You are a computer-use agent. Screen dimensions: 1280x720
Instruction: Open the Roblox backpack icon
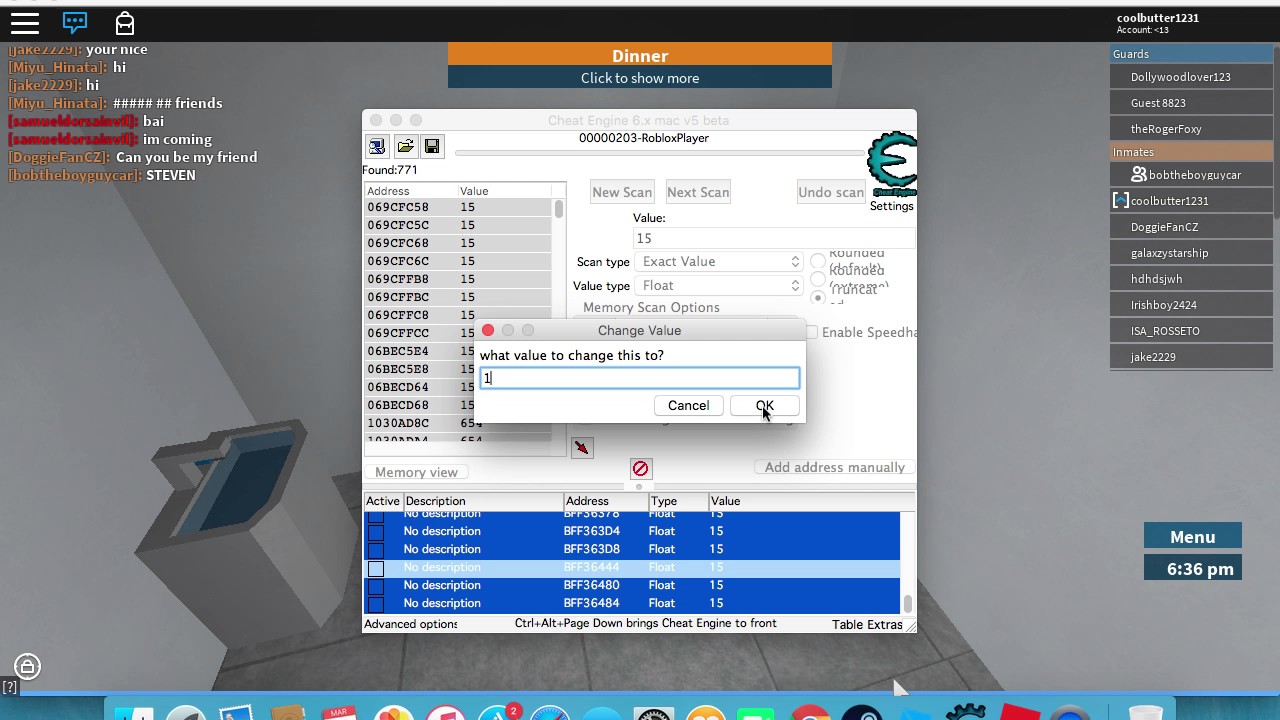[x=124, y=22]
